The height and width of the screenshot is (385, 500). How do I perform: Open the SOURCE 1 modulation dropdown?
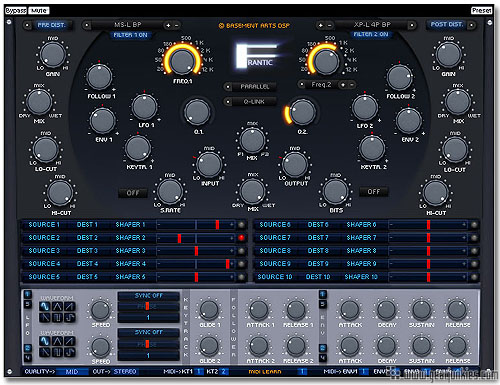[44, 225]
